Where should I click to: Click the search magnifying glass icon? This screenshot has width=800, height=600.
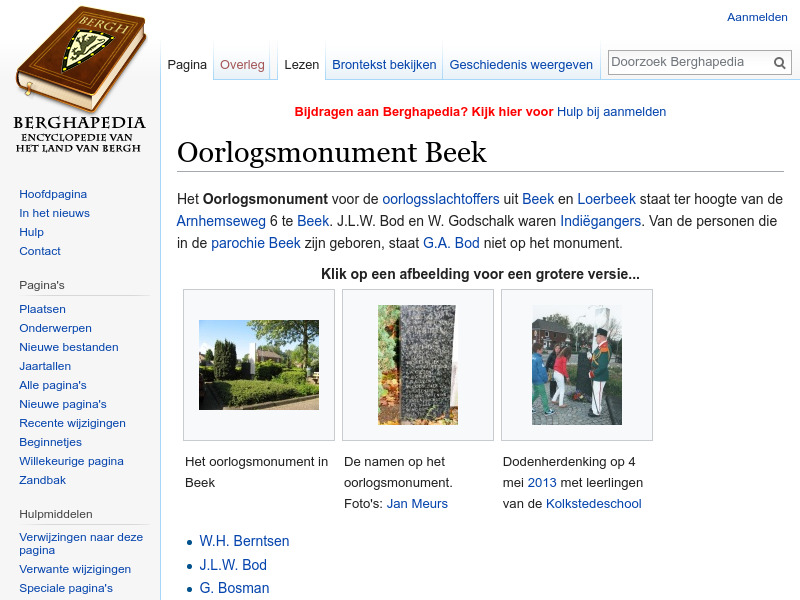pyautogui.click(x=779, y=62)
